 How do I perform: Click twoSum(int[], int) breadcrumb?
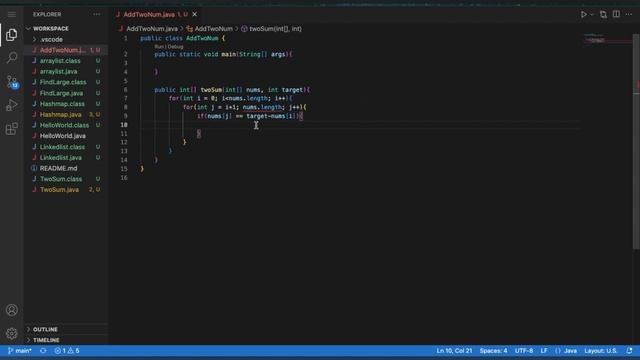[x=275, y=29]
